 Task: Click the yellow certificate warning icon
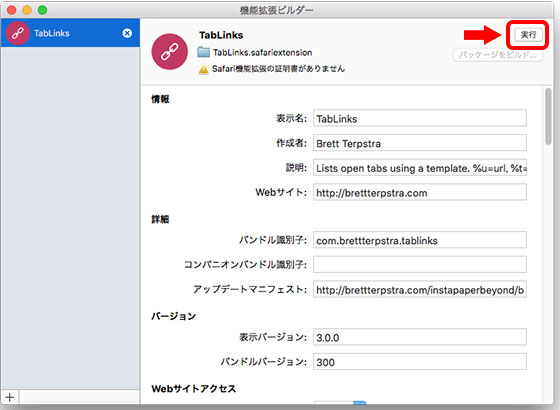point(203,69)
